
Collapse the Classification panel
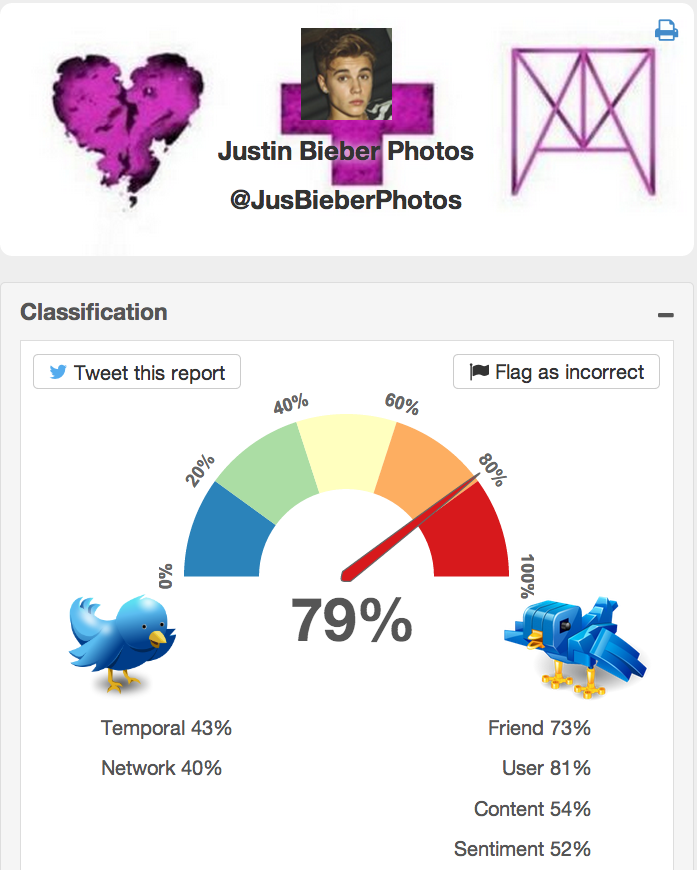(665, 315)
